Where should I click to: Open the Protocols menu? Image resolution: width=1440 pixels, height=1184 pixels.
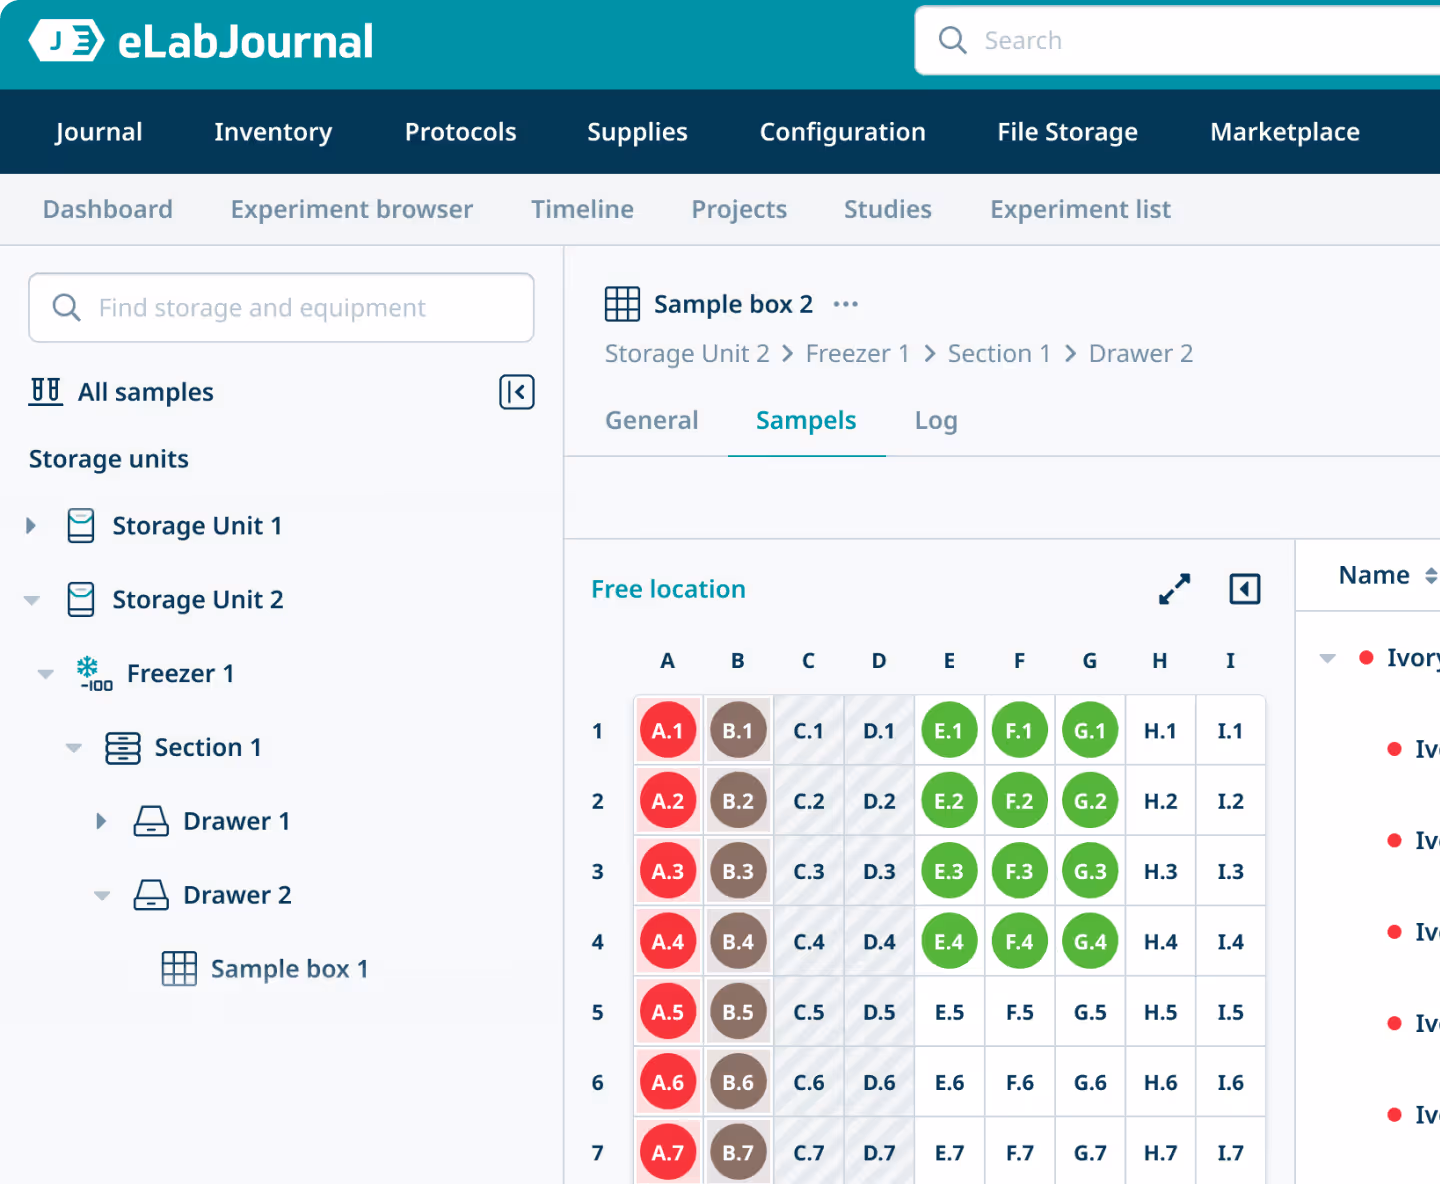point(460,132)
